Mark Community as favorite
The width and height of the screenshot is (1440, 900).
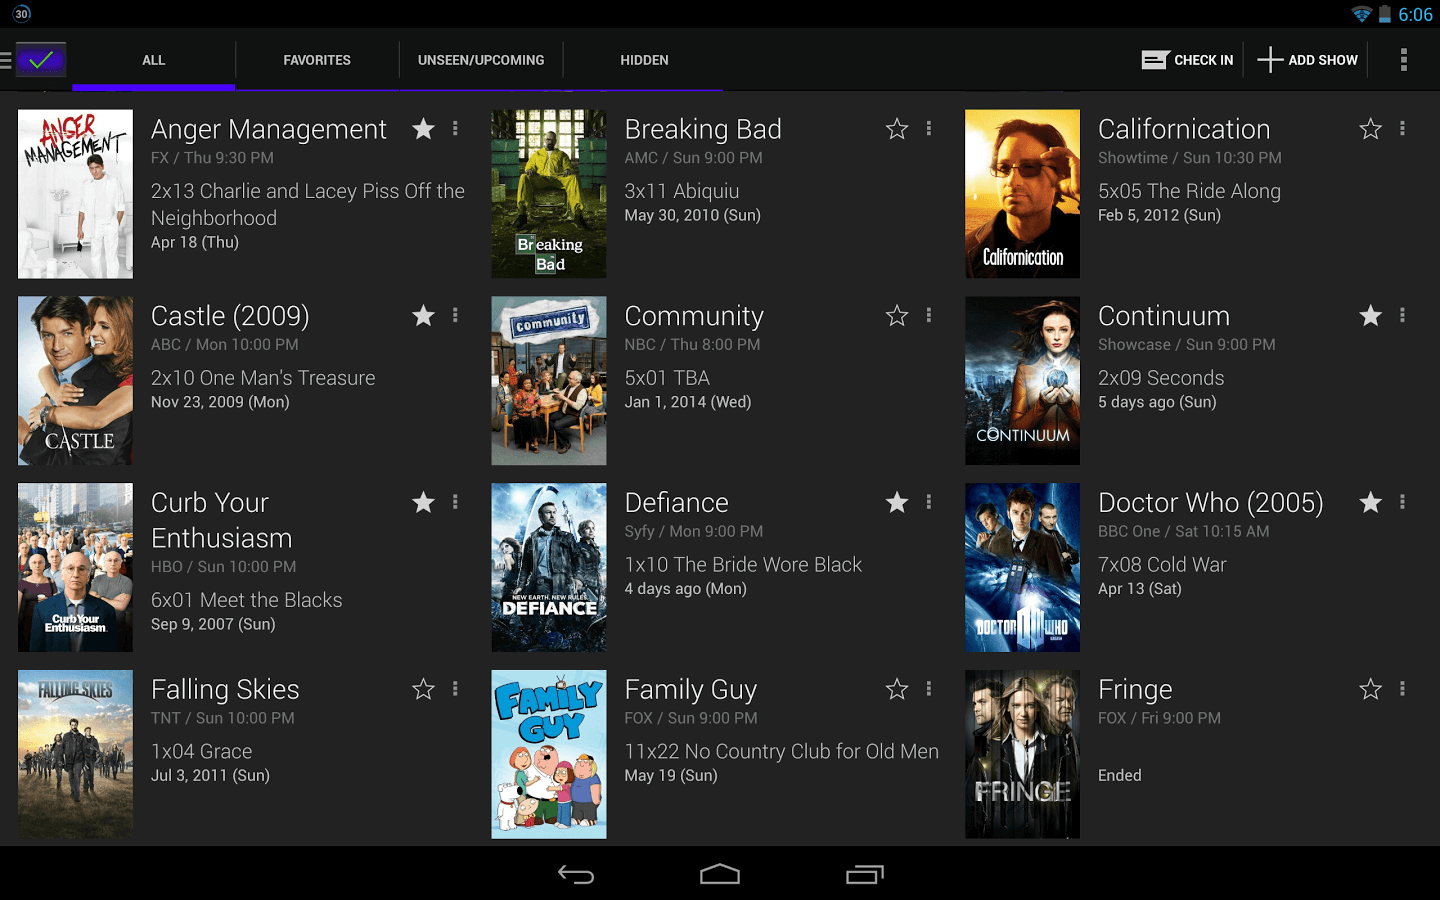[x=897, y=316]
